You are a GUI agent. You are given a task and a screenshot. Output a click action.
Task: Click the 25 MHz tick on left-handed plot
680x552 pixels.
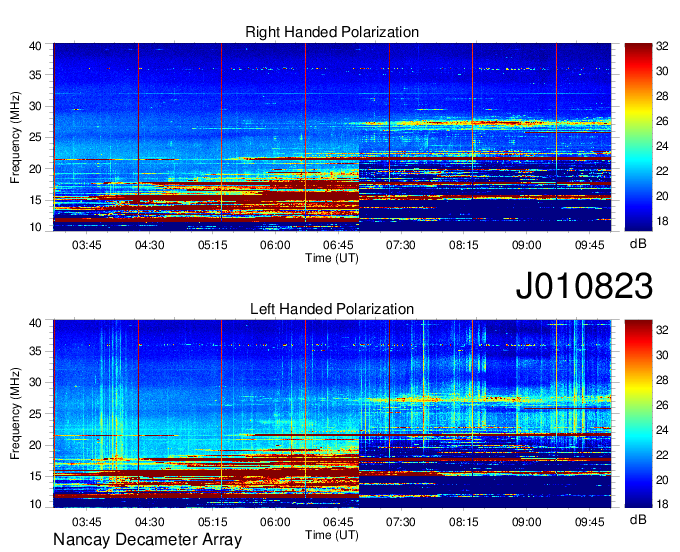click(x=35, y=414)
